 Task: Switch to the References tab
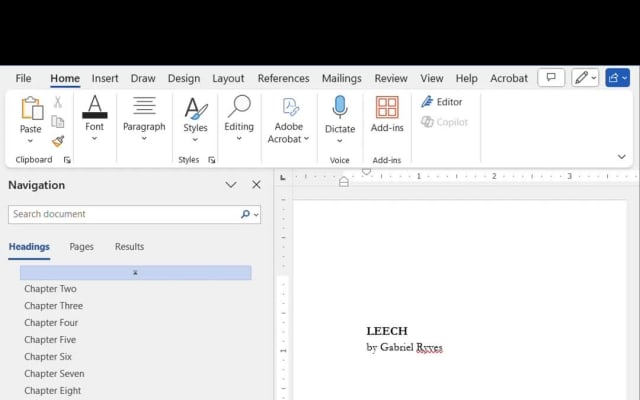tap(284, 78)
